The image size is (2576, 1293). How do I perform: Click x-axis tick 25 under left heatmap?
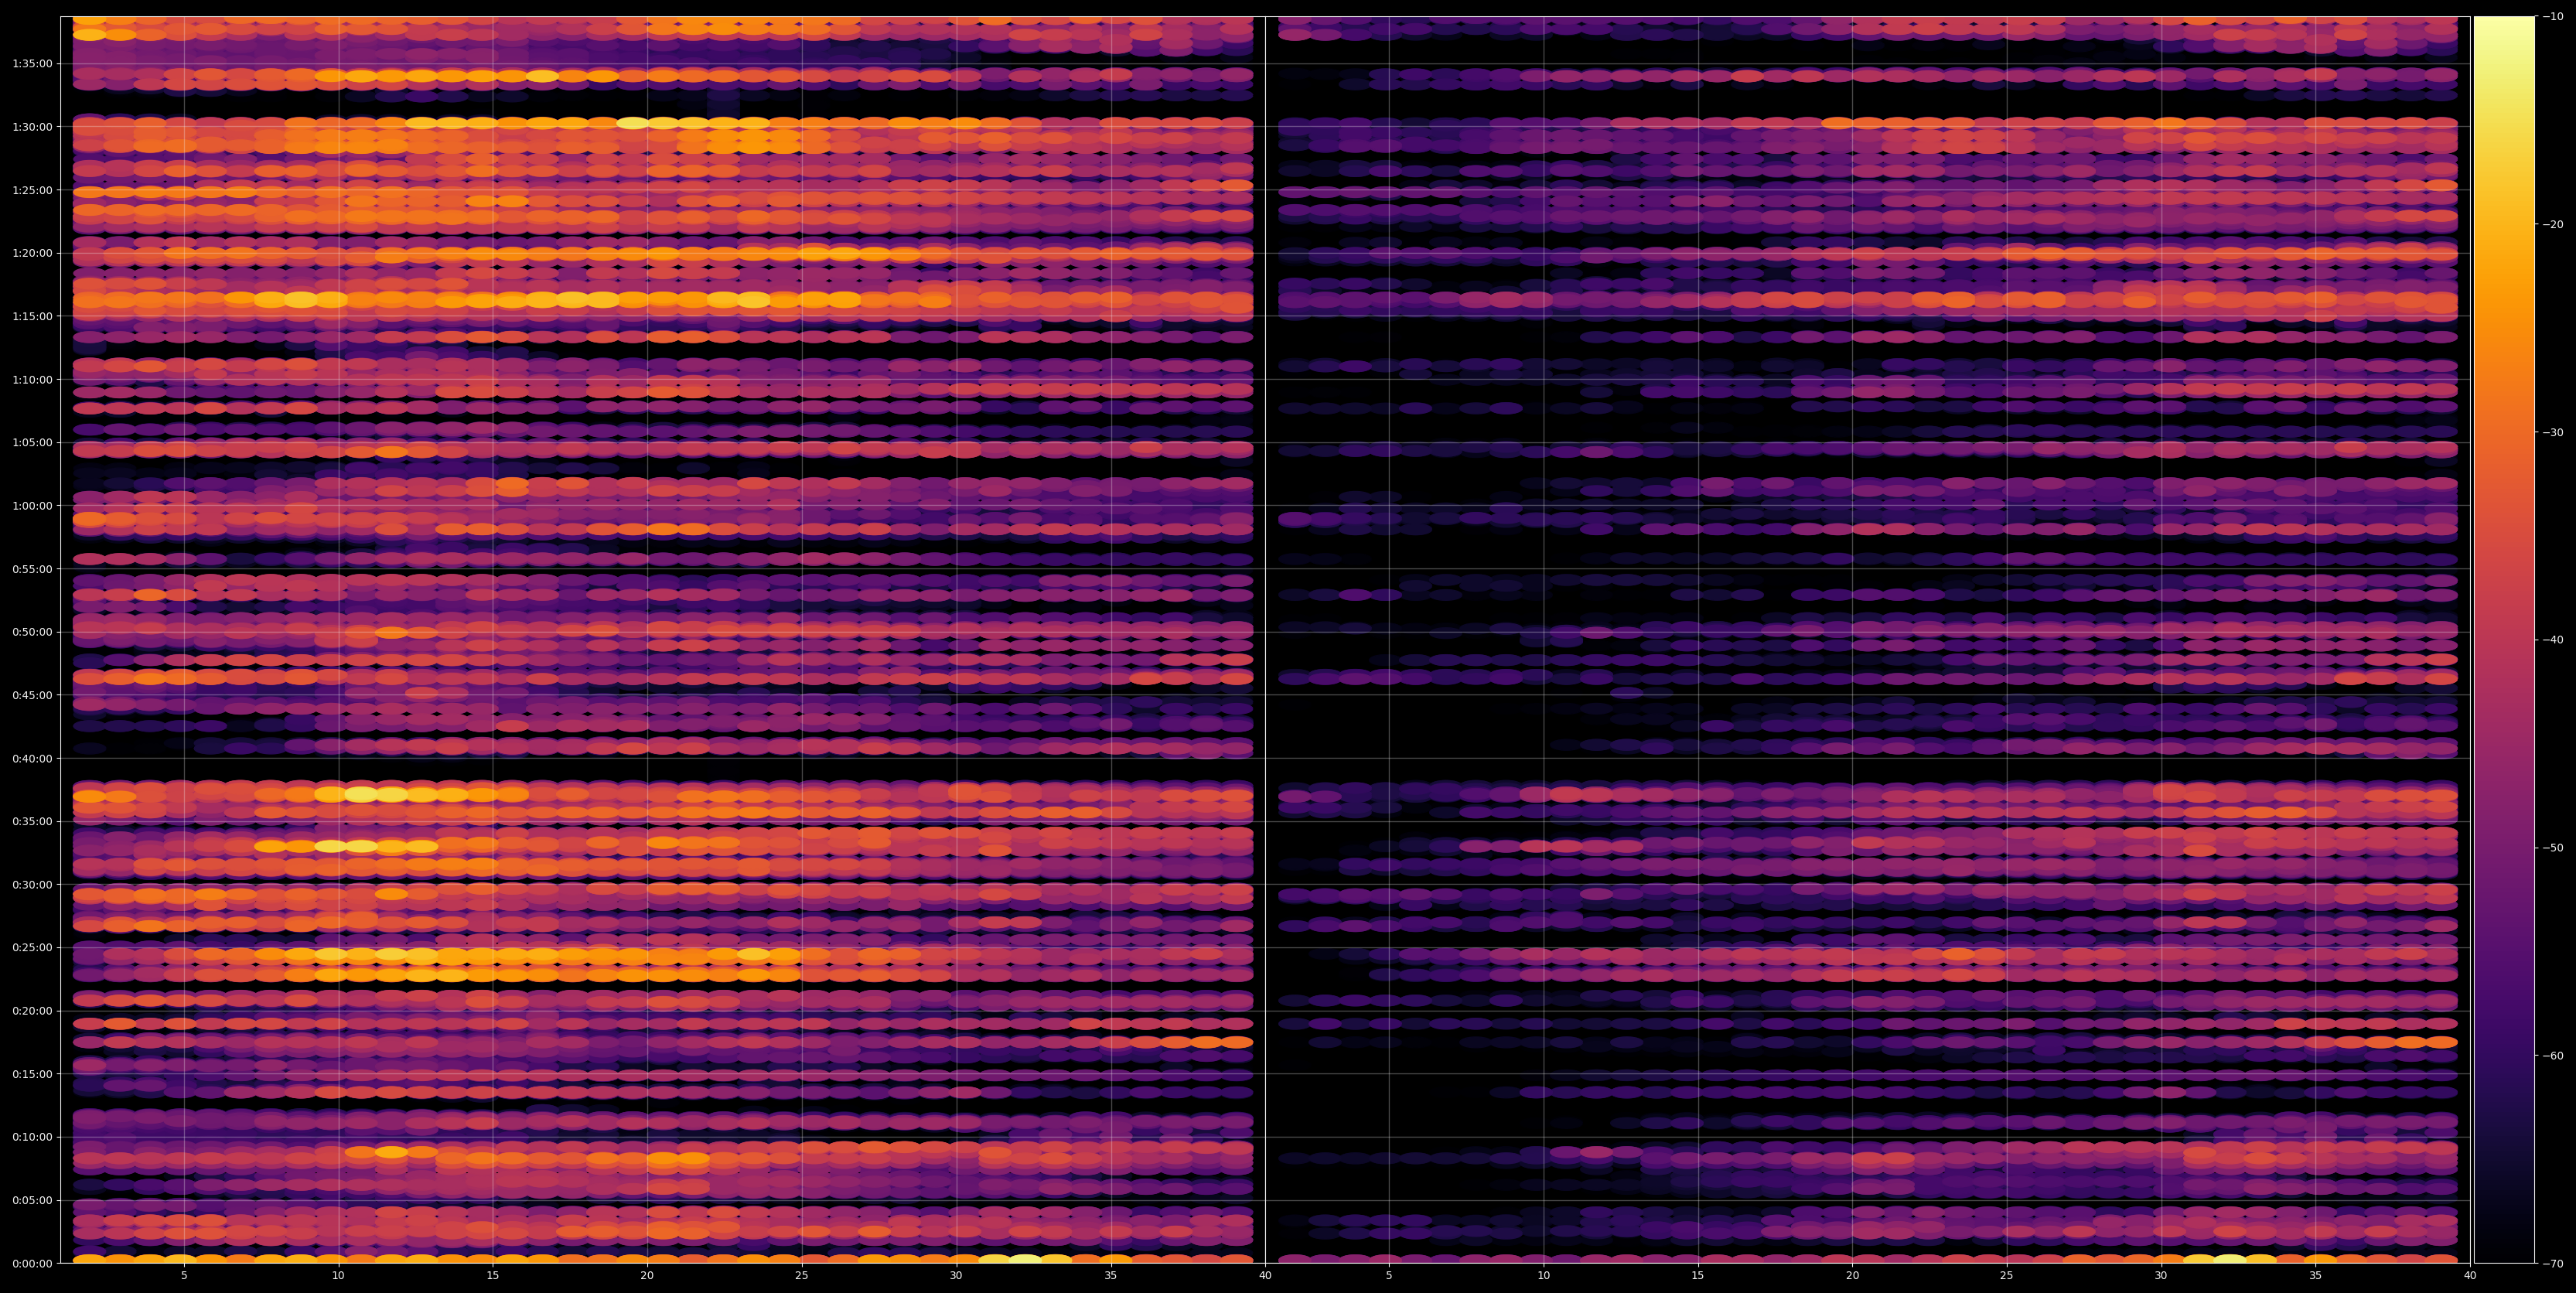click(802, 1276)
